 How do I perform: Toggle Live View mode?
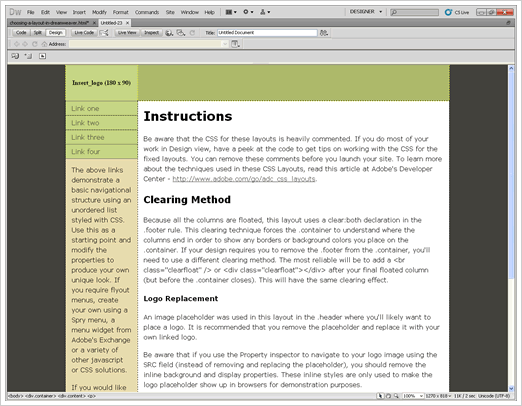[127, 33]
